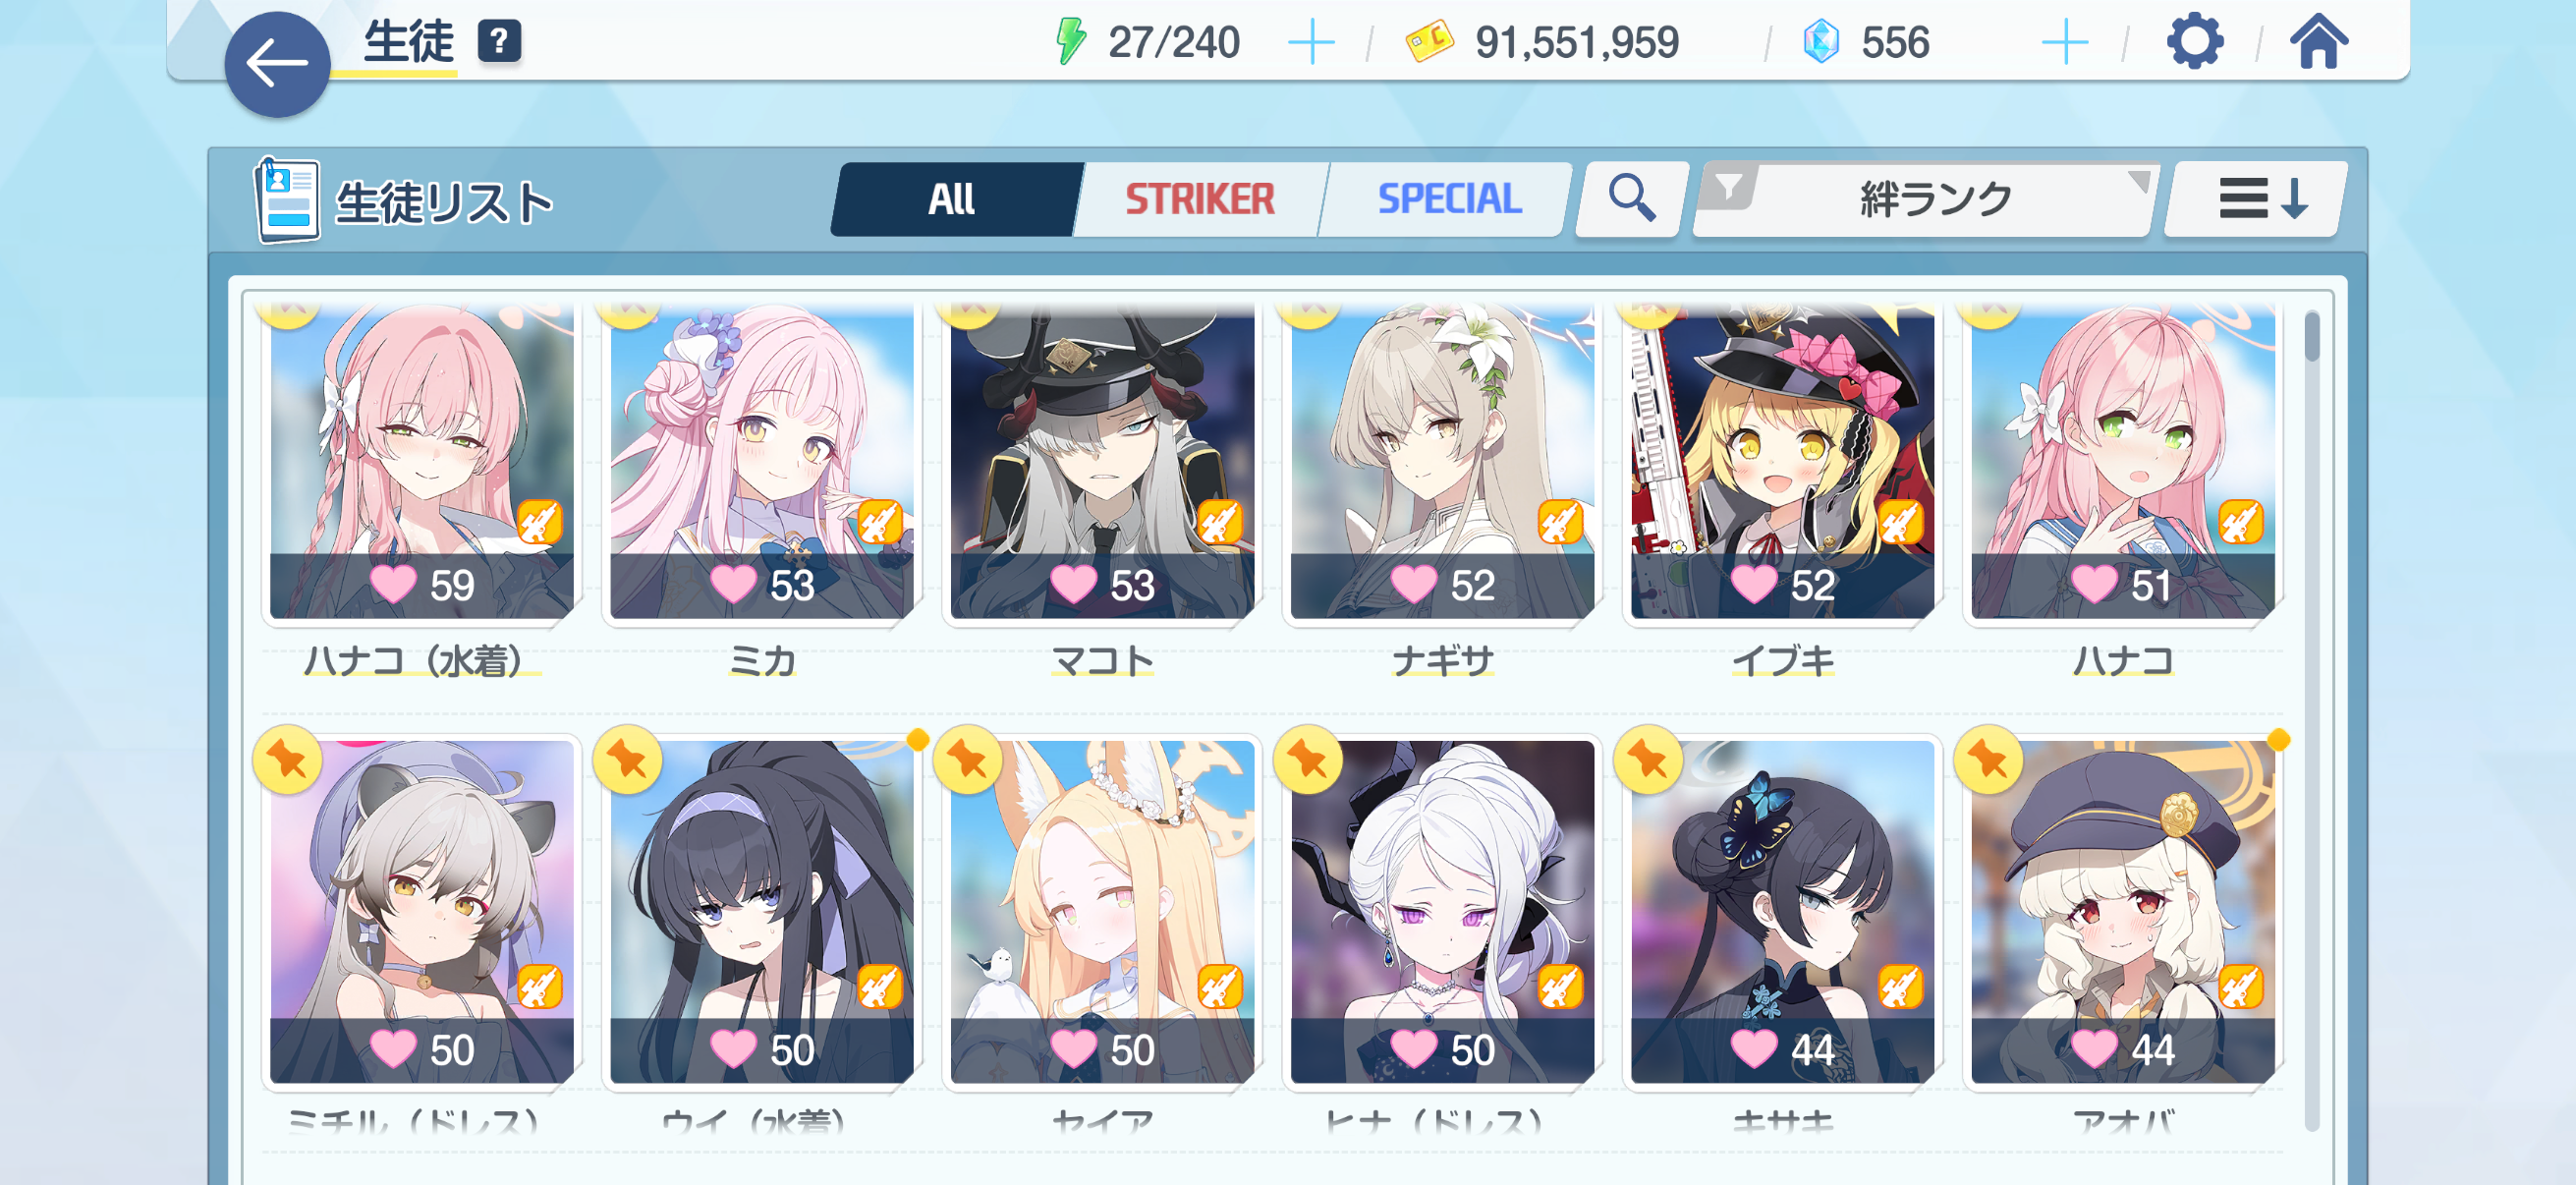Add energy with the plus beside 27/240
Screen dimensions: 2576x1185
[x=1310, y=43]
